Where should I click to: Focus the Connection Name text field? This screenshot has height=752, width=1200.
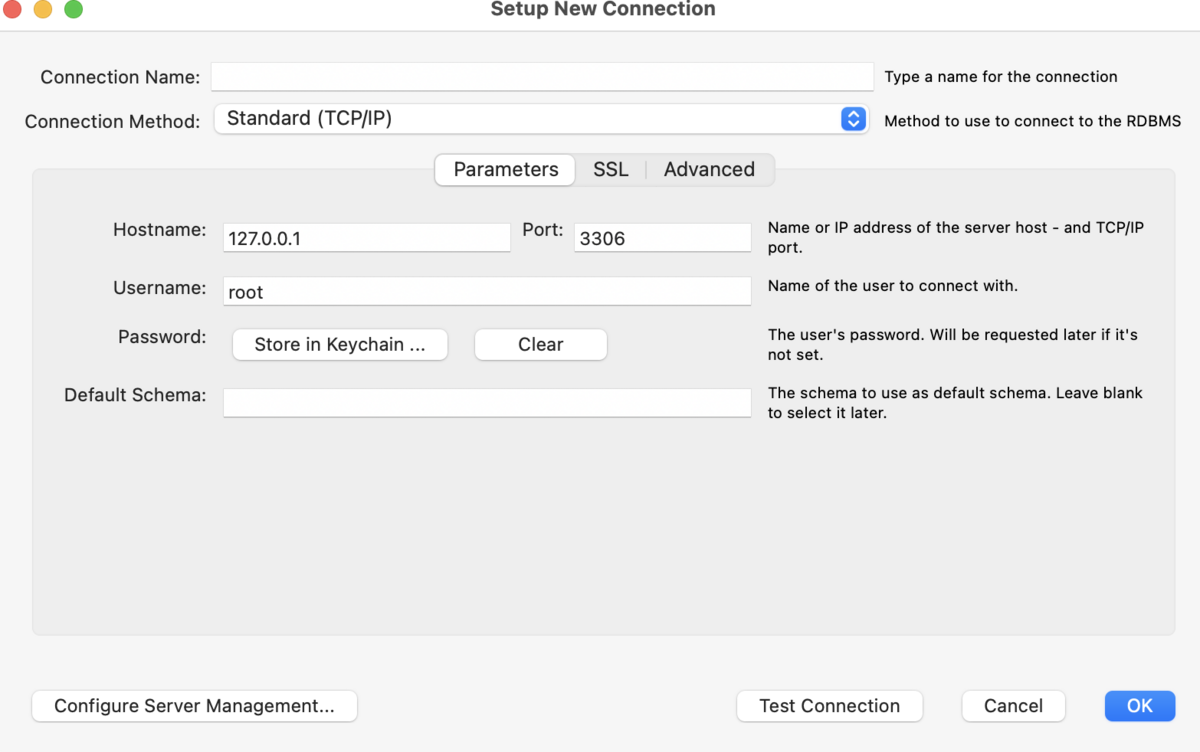click(542, 77)
